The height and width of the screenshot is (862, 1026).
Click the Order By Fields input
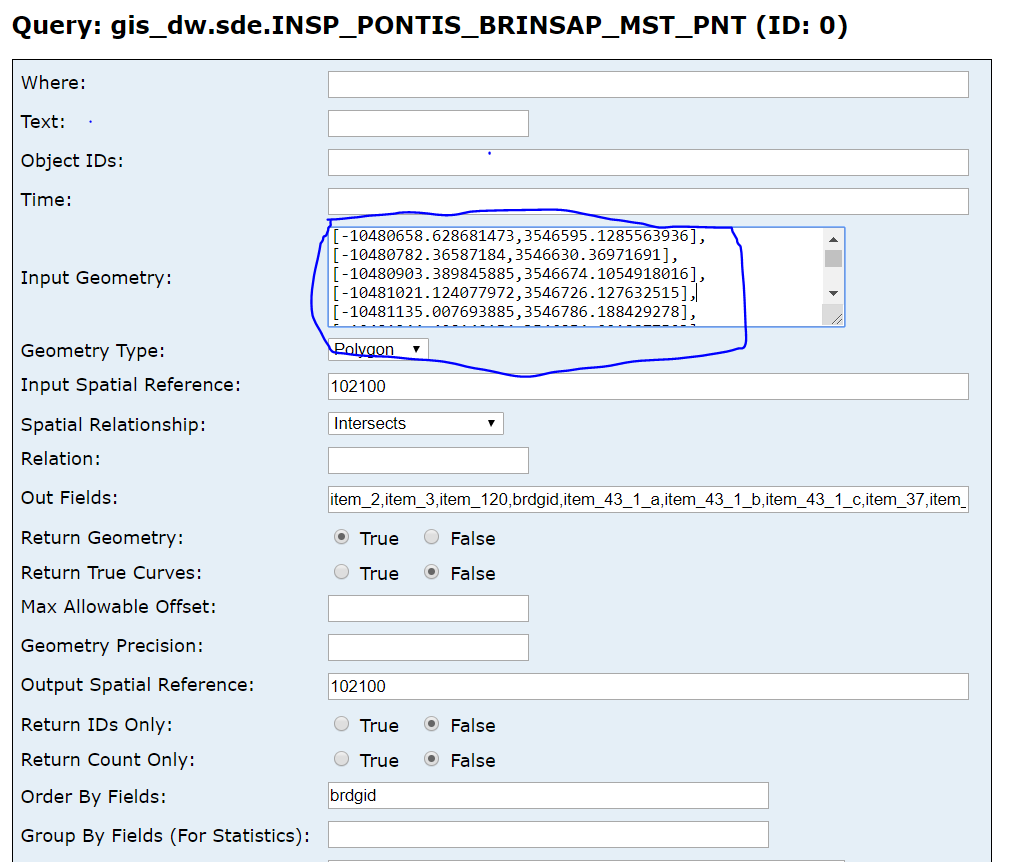[548, 795]
